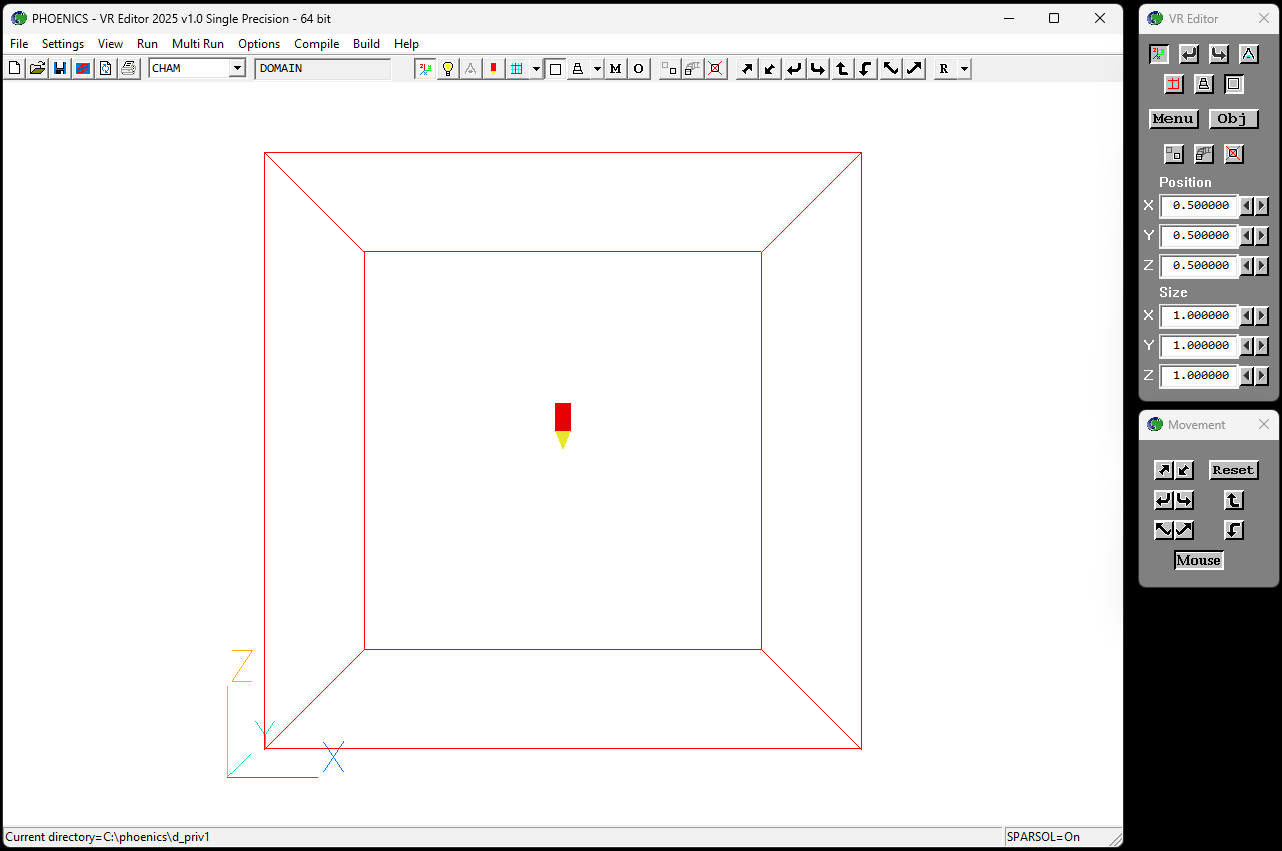
Task: Open the Options menu
Action: (259, 44)
